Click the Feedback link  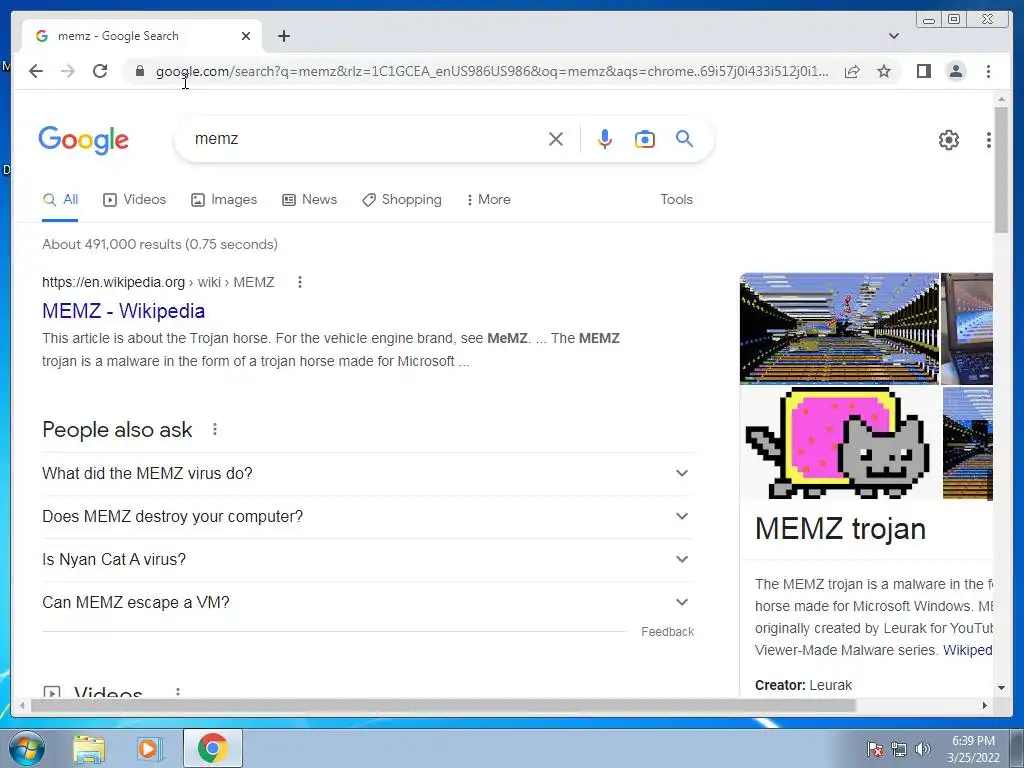click(x=667, y=632)
